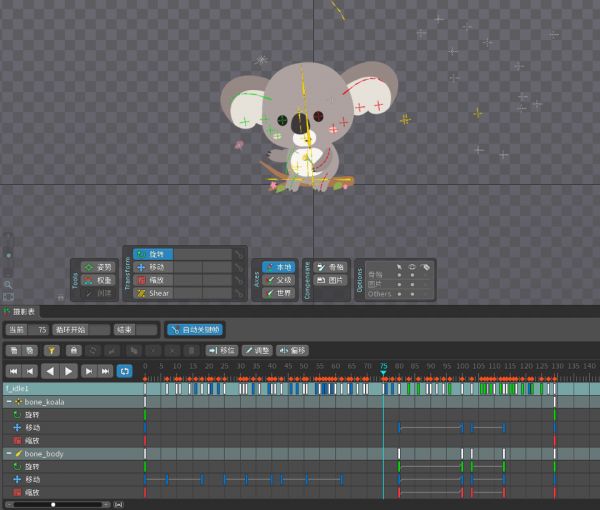Click the 结束 loop end field

tap(135, 329)
